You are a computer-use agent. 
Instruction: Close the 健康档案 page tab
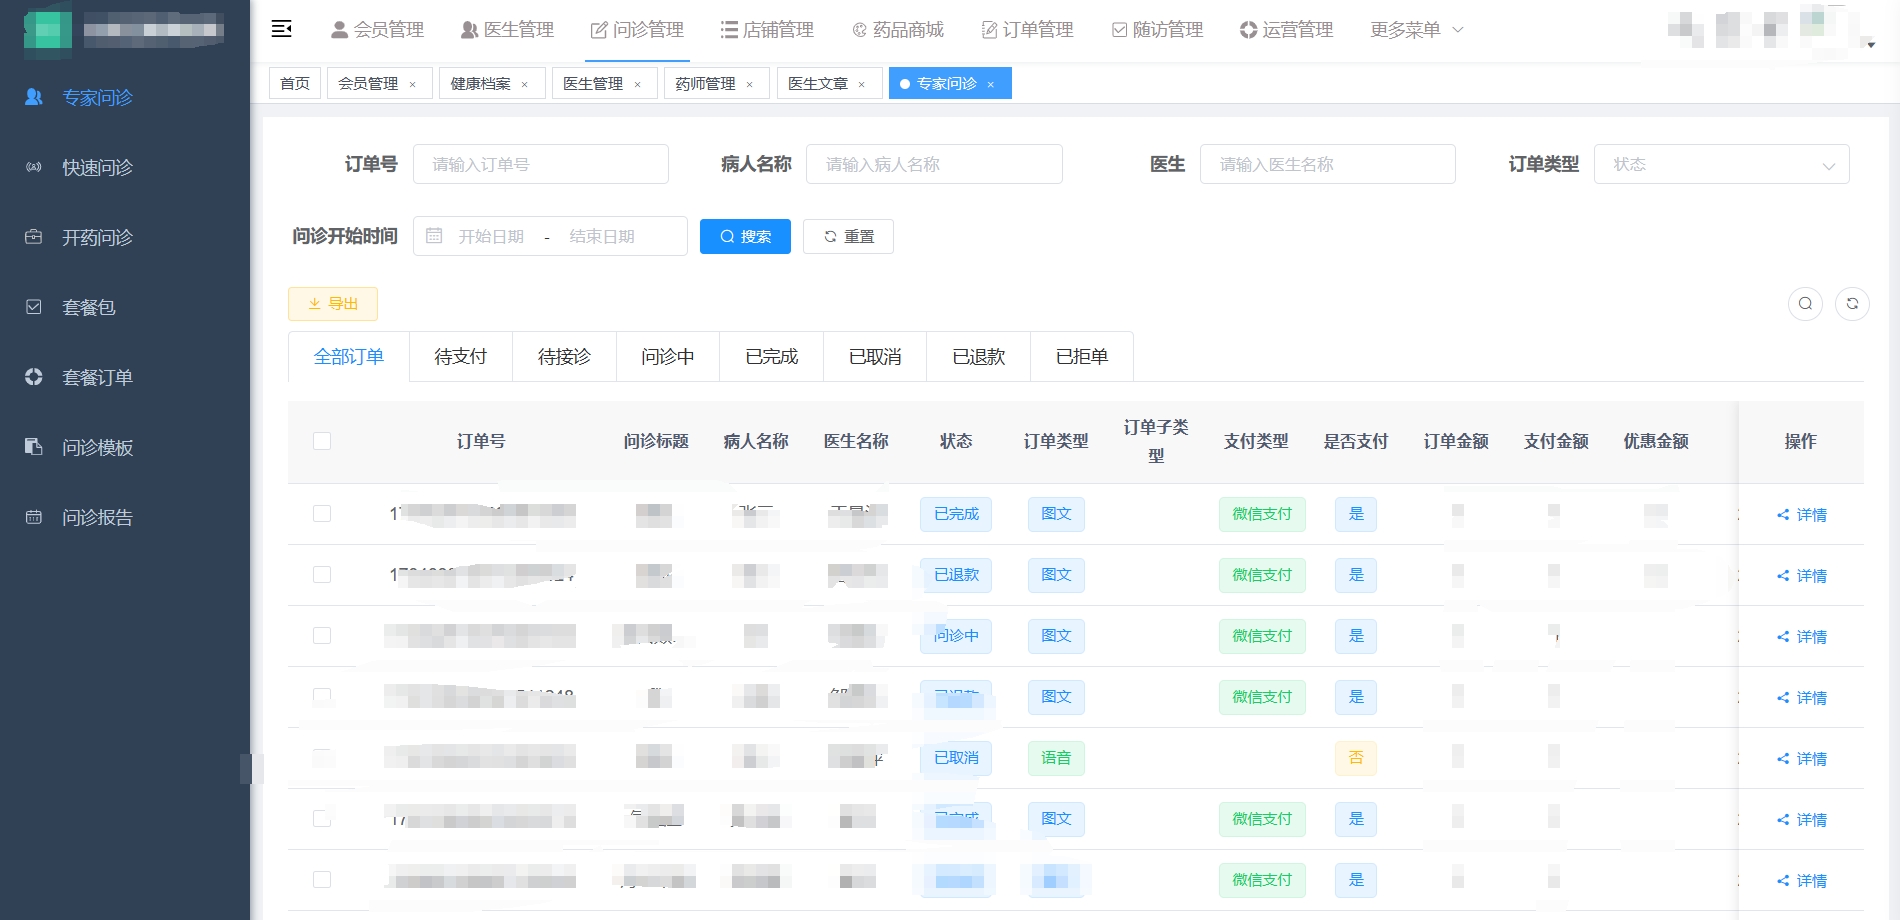click(524, 85)
